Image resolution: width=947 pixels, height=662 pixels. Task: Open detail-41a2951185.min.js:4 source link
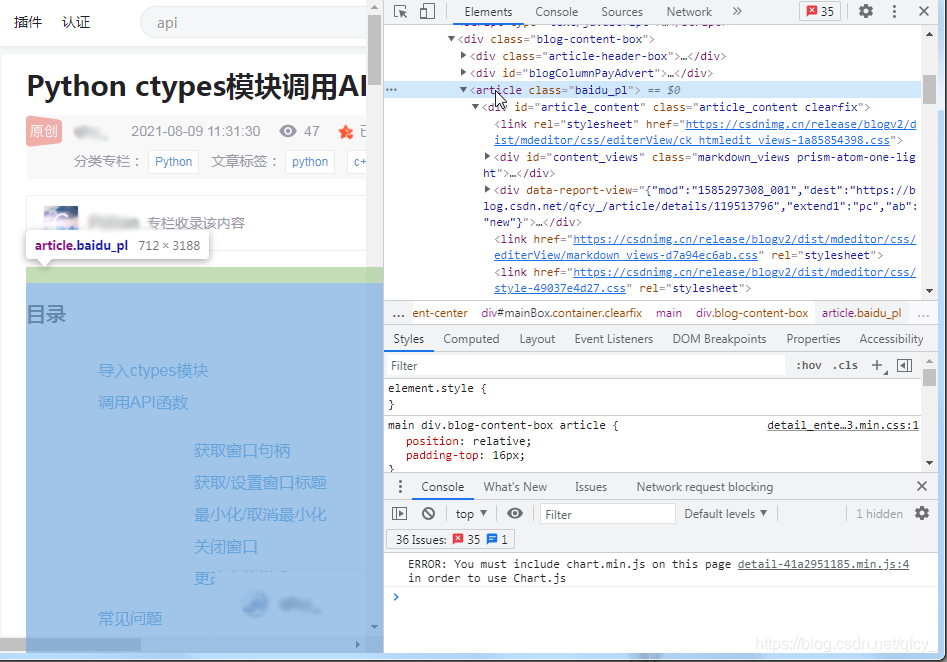click(x=823, y=564)
